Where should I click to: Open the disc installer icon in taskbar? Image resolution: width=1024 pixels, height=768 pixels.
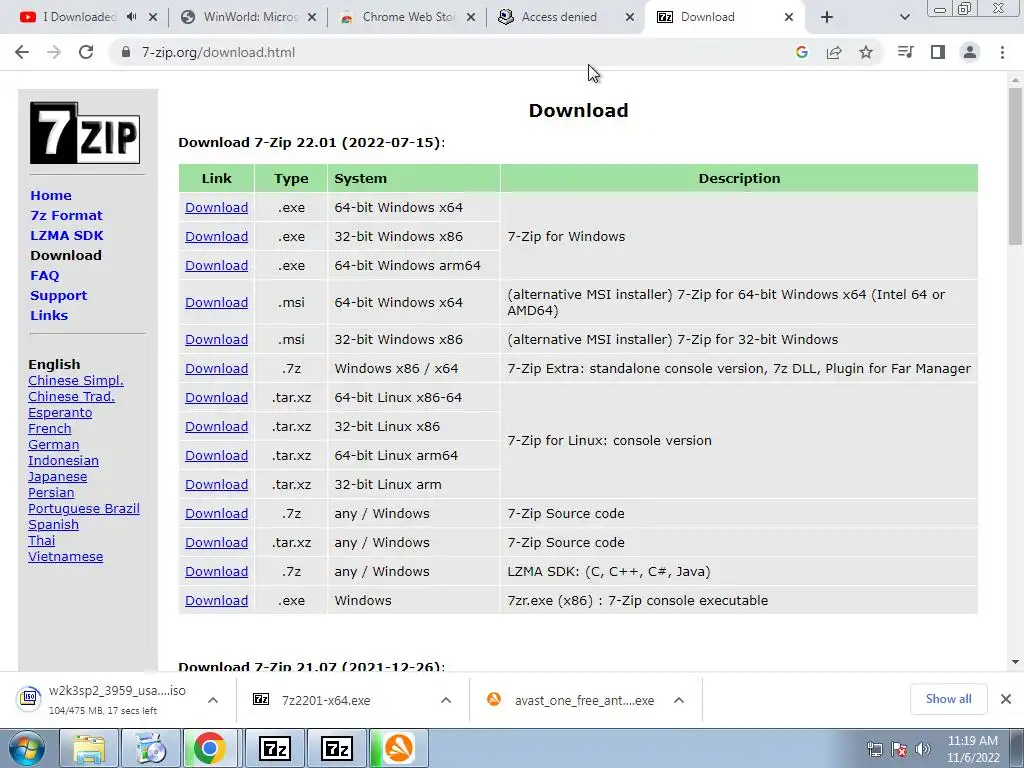[151, 748]
